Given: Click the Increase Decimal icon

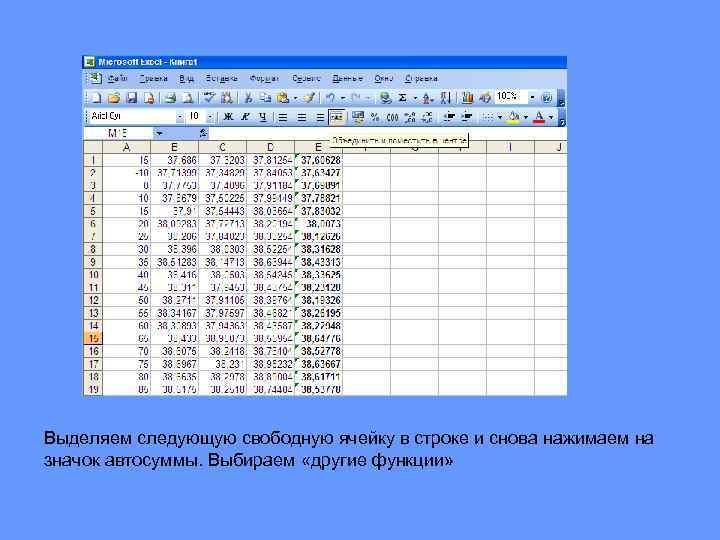Looking at the screenshot, I should pos(410,117).
